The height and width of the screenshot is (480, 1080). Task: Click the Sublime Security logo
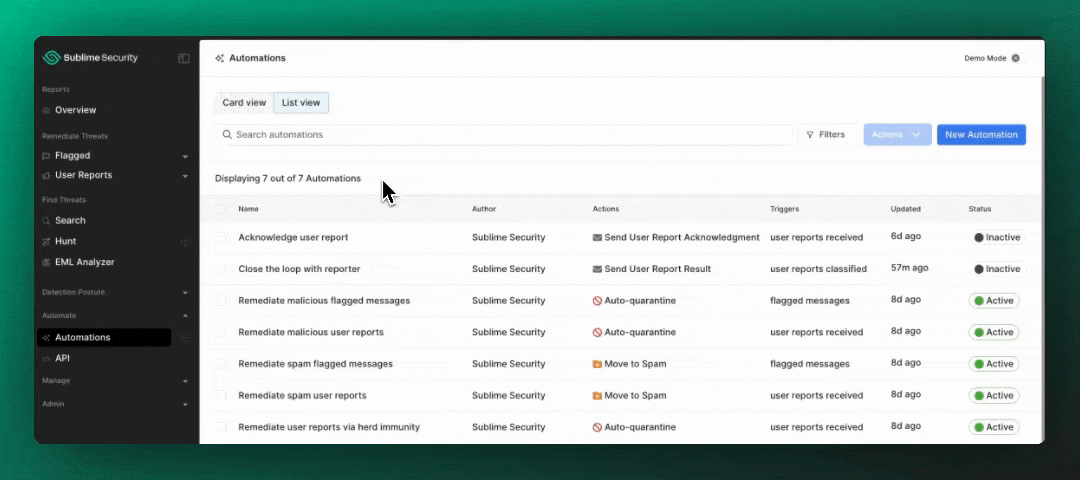[x=90, y=58]
